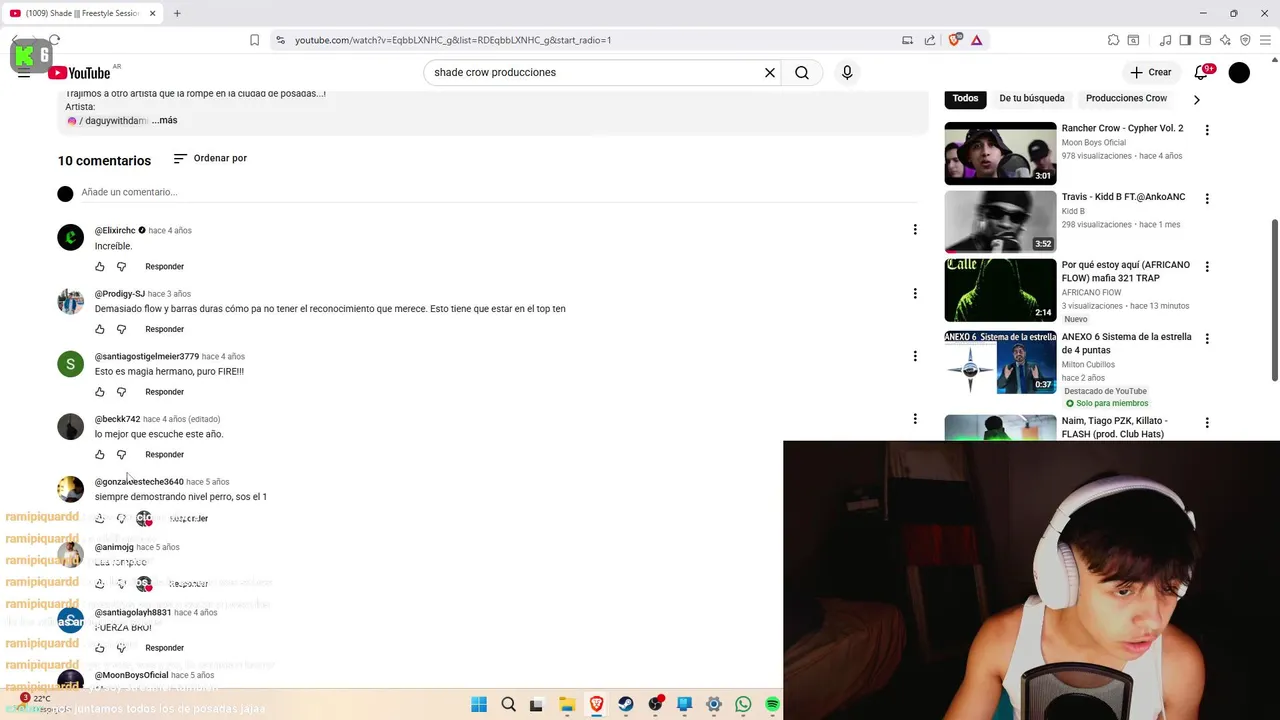The image size is (1280, 720).
Task: Open Windows Start menu
Action: [479, 704]
